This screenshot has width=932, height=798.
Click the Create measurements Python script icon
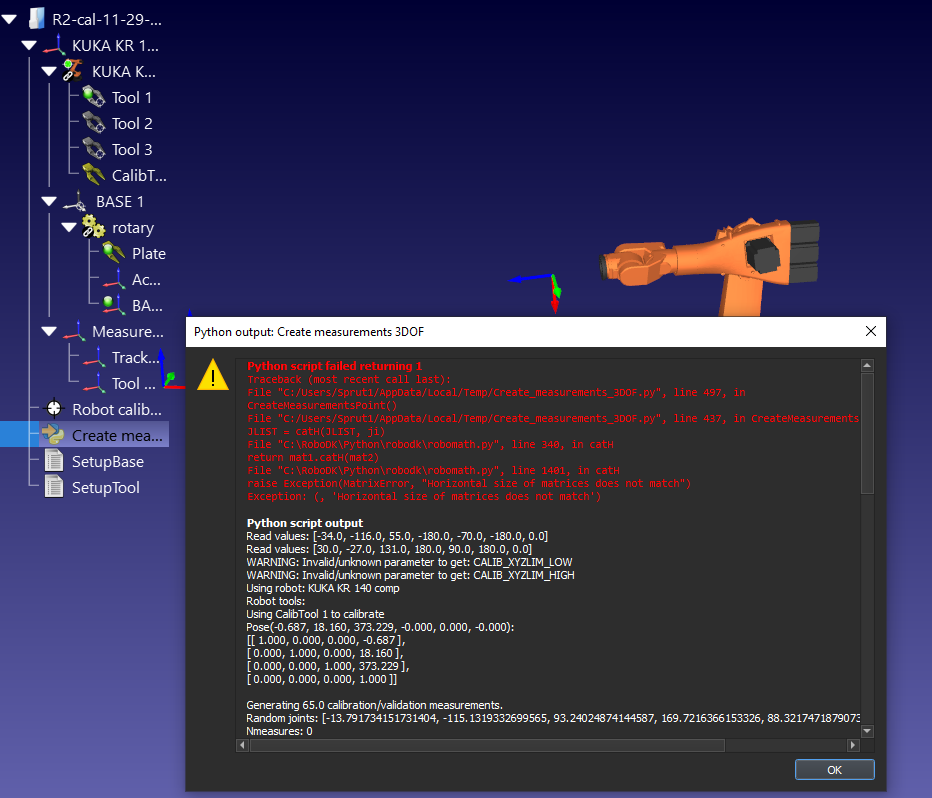click(54, 435)
